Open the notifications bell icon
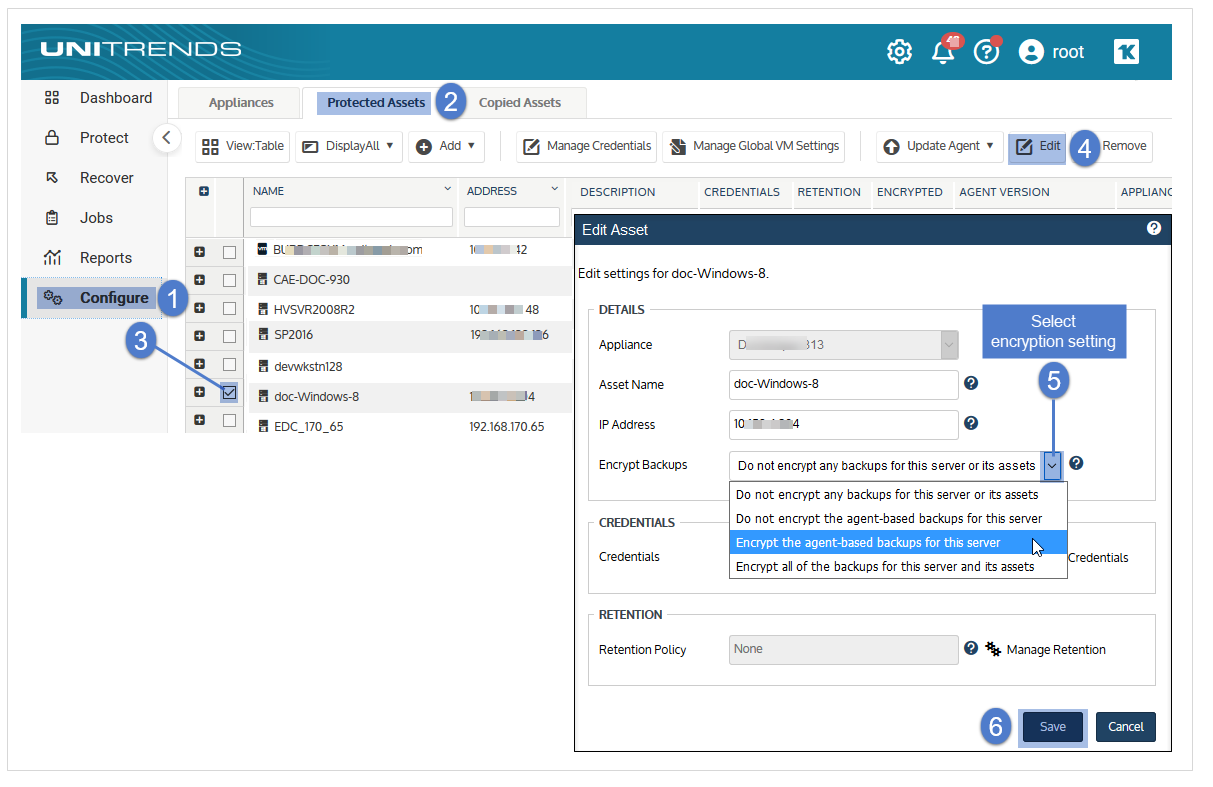 (x=943, y=52)
